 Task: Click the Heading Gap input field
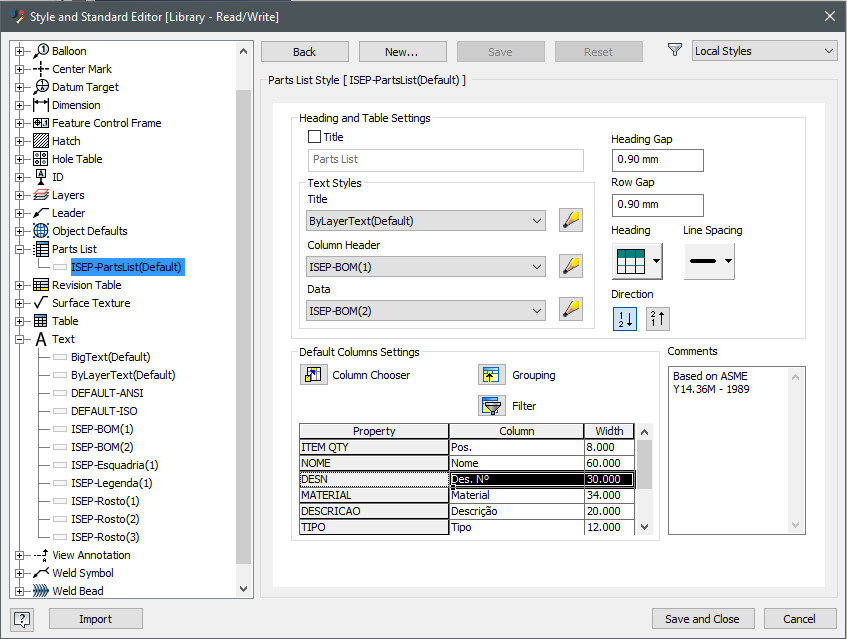click(x=657, y=160)
